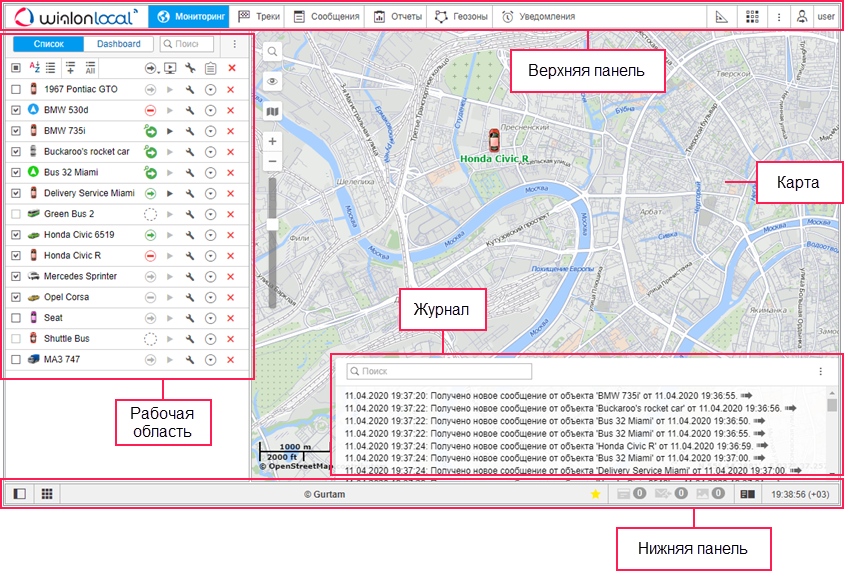Click the map search magnifier icon
Image resolution: width=844 pixels, height=577 pixels.
(272, 52)
